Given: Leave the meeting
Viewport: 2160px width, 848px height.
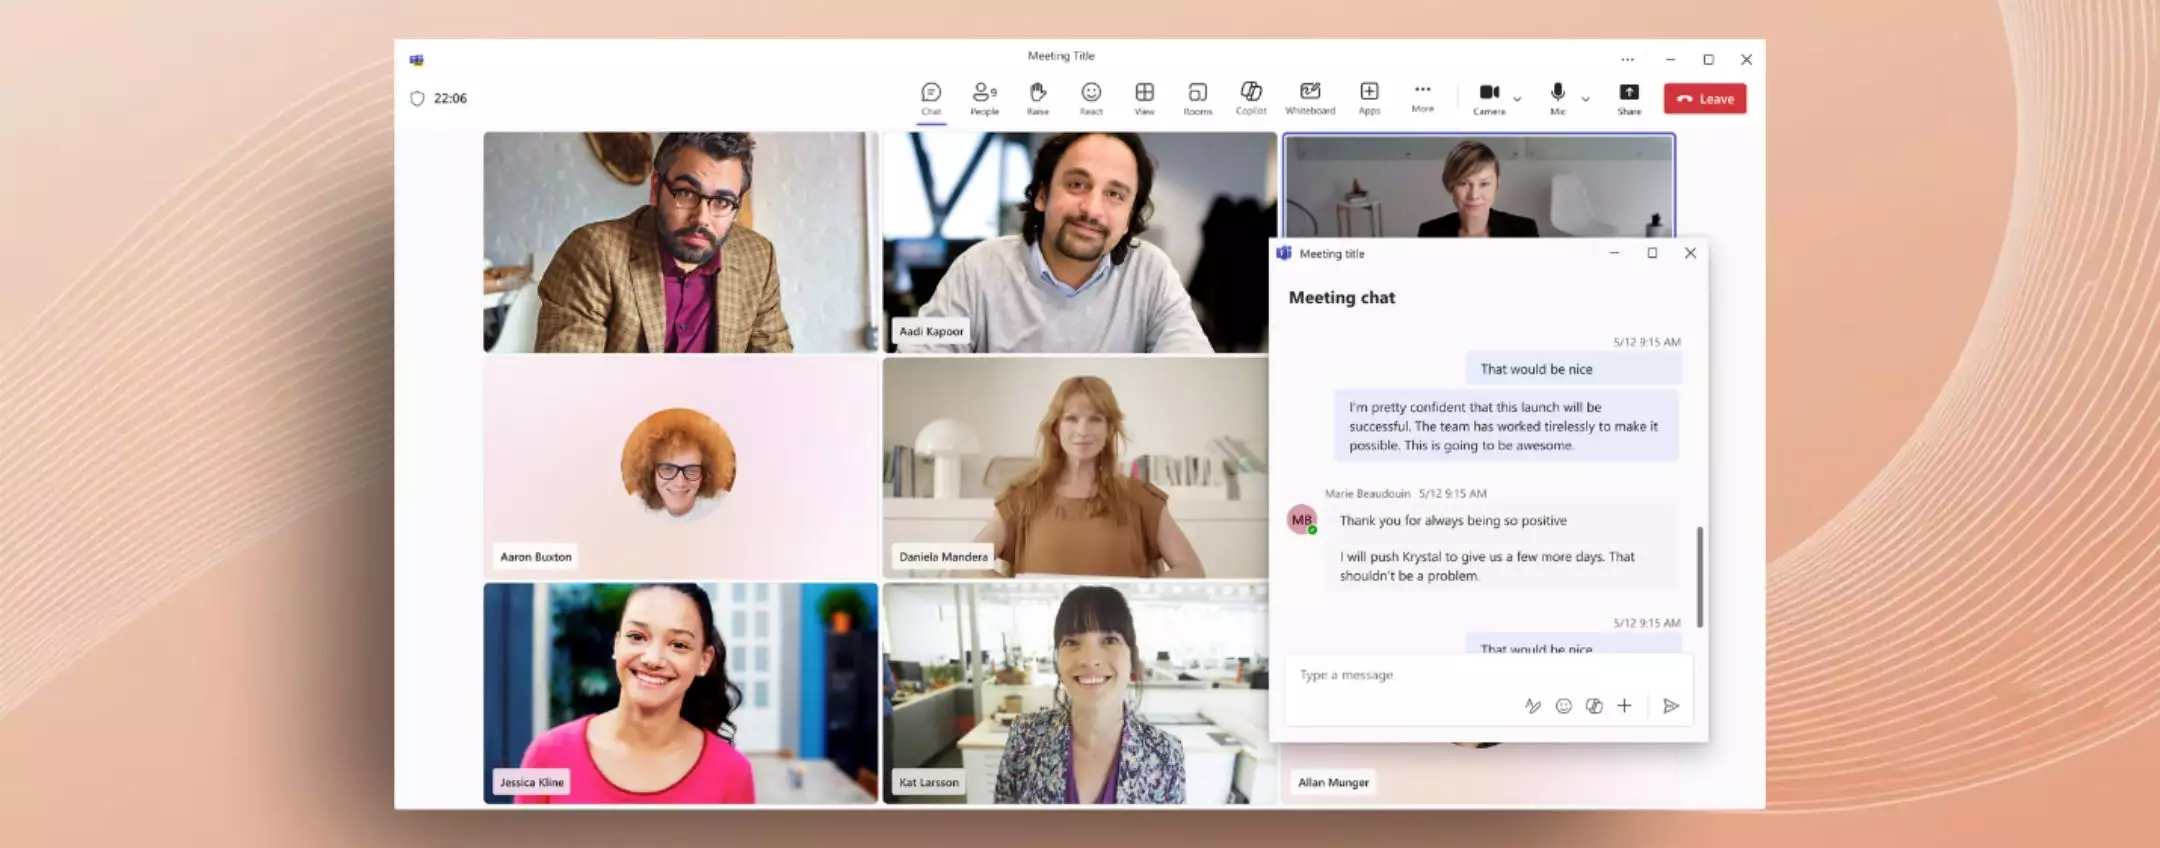Looking at the screenshot, I should pyautogui.click(x=1705, y=98).
